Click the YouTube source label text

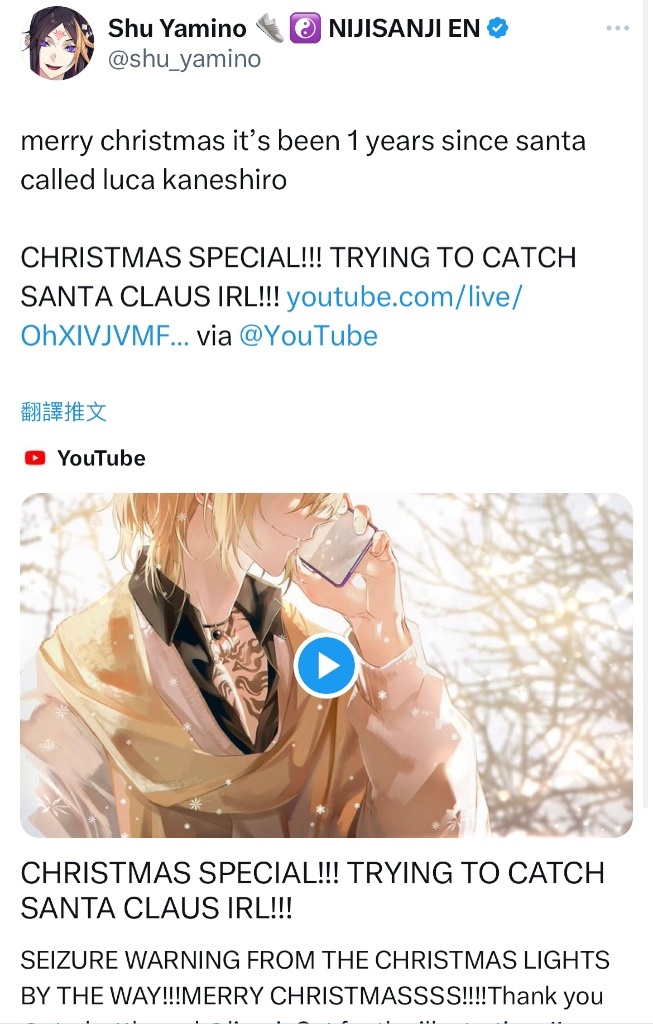(101, 458)
